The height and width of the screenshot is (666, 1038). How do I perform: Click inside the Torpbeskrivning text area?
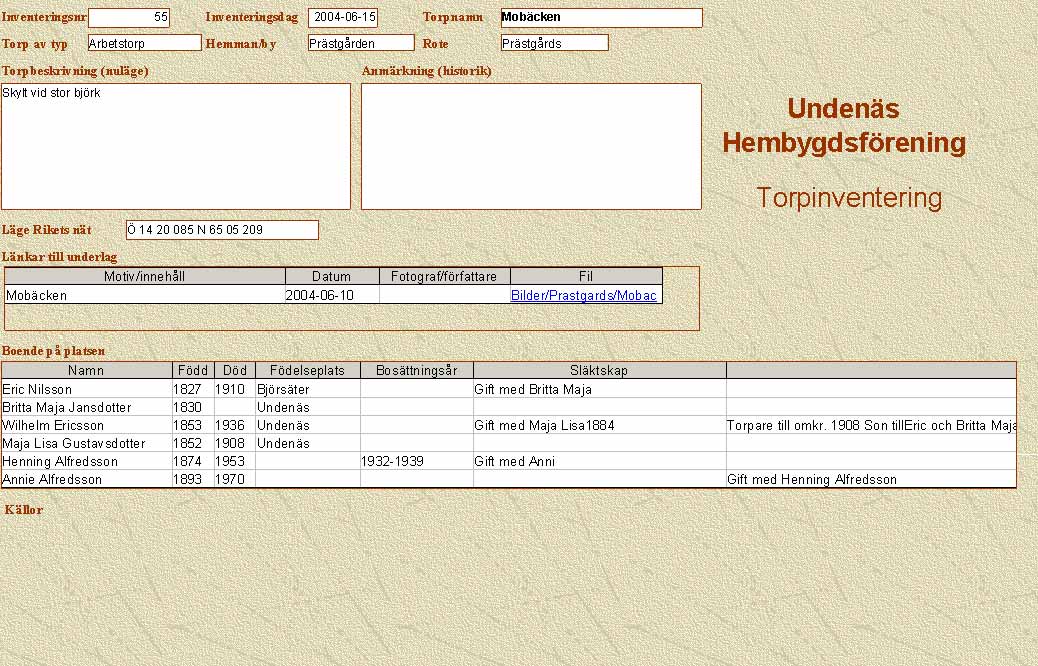176,146
